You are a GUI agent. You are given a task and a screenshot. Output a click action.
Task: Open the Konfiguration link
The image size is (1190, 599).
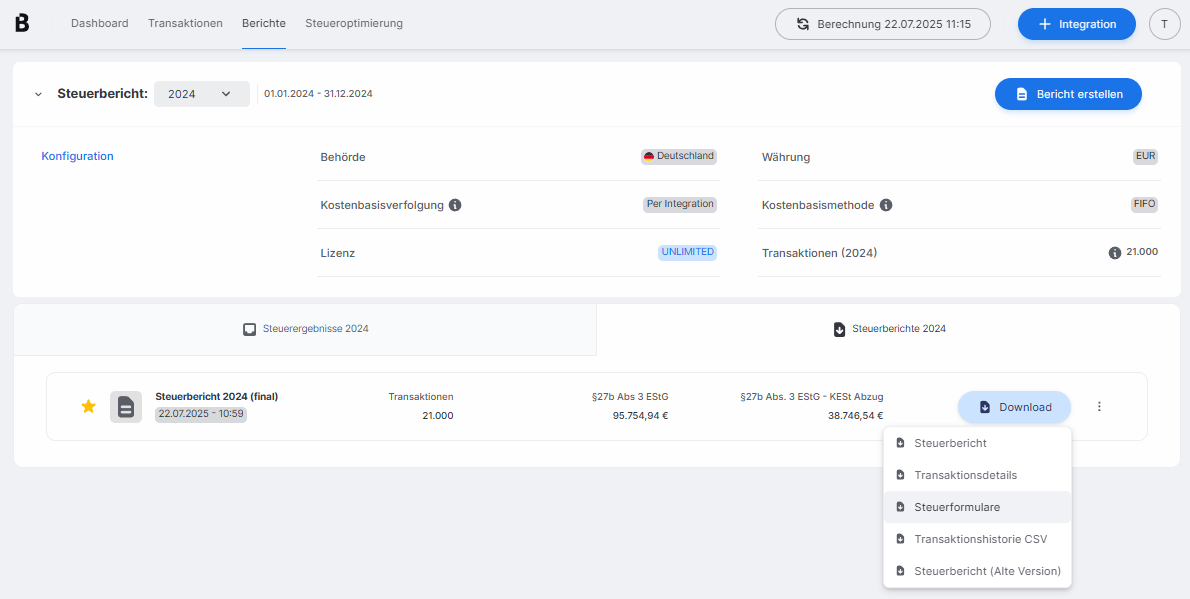click(77, 156)
